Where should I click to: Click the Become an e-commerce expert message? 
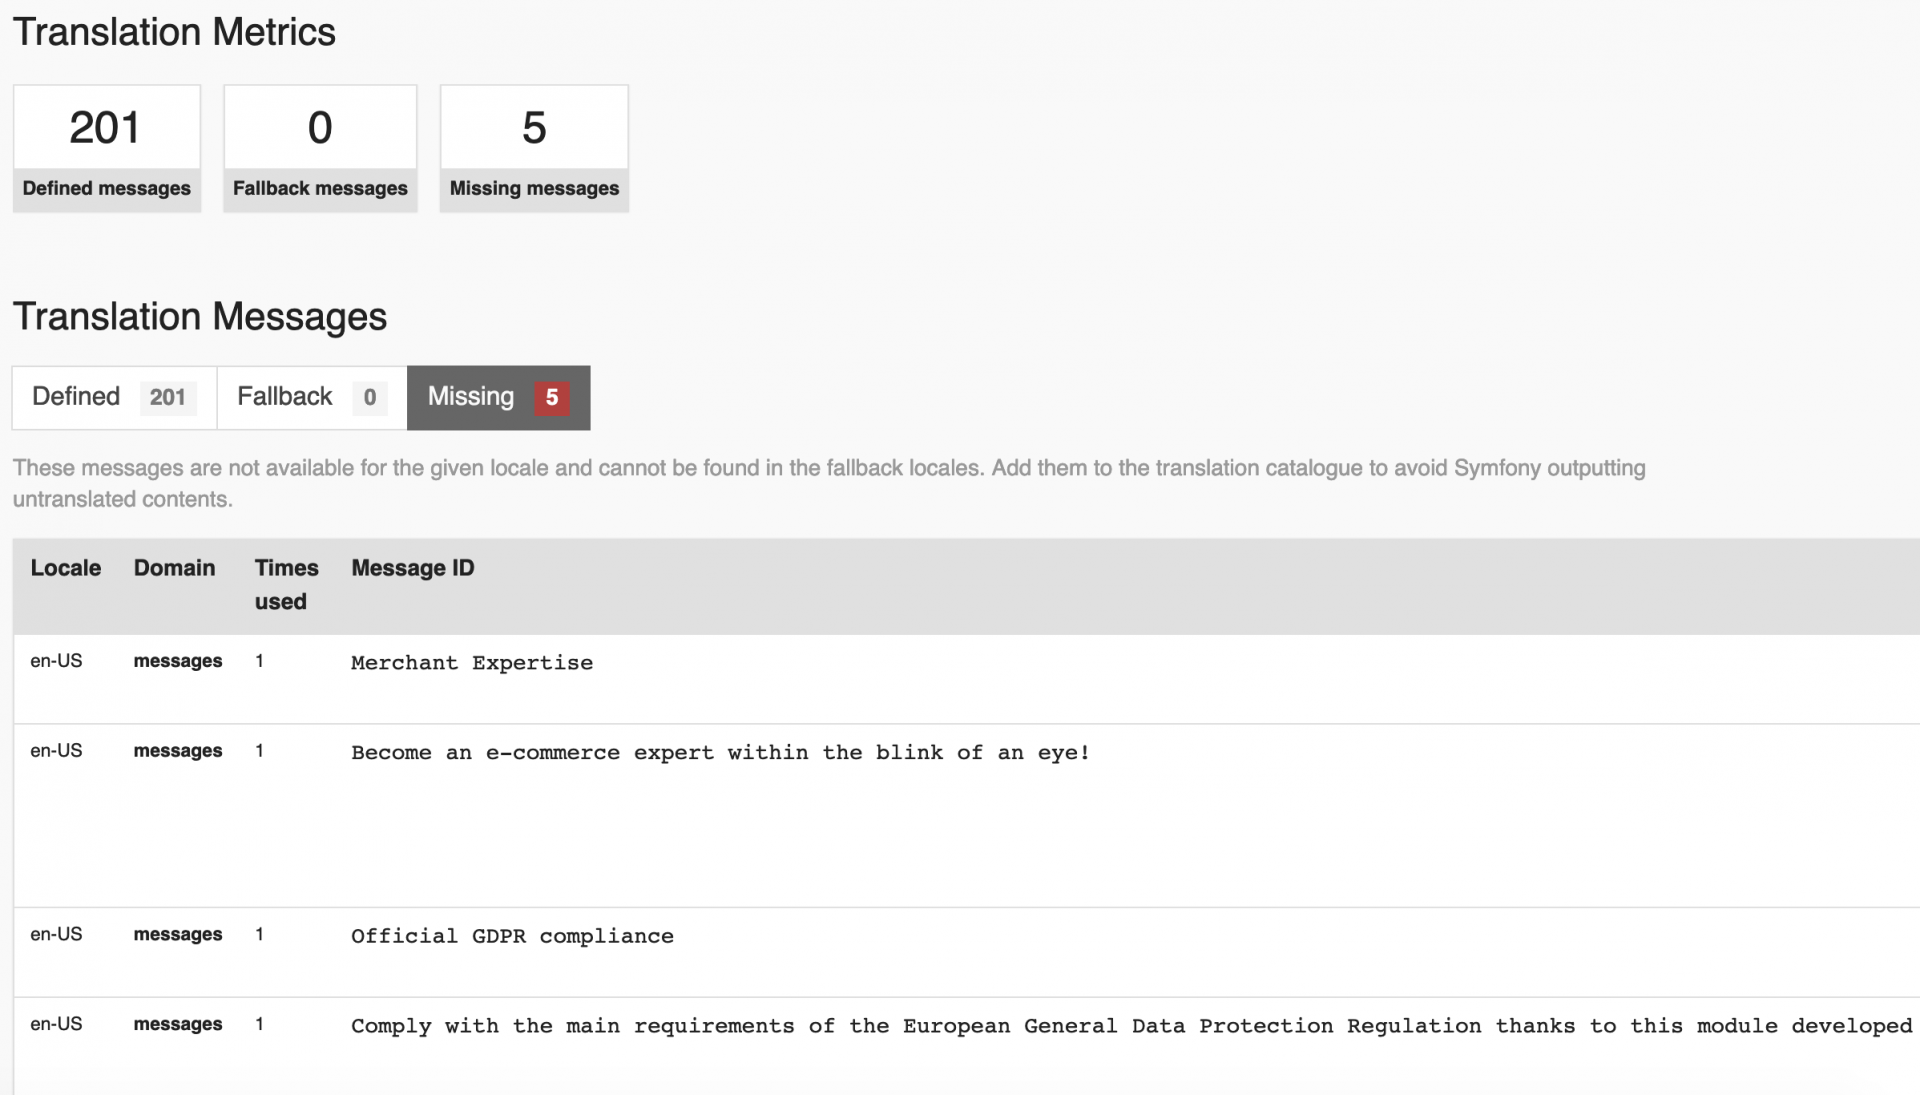720,753
